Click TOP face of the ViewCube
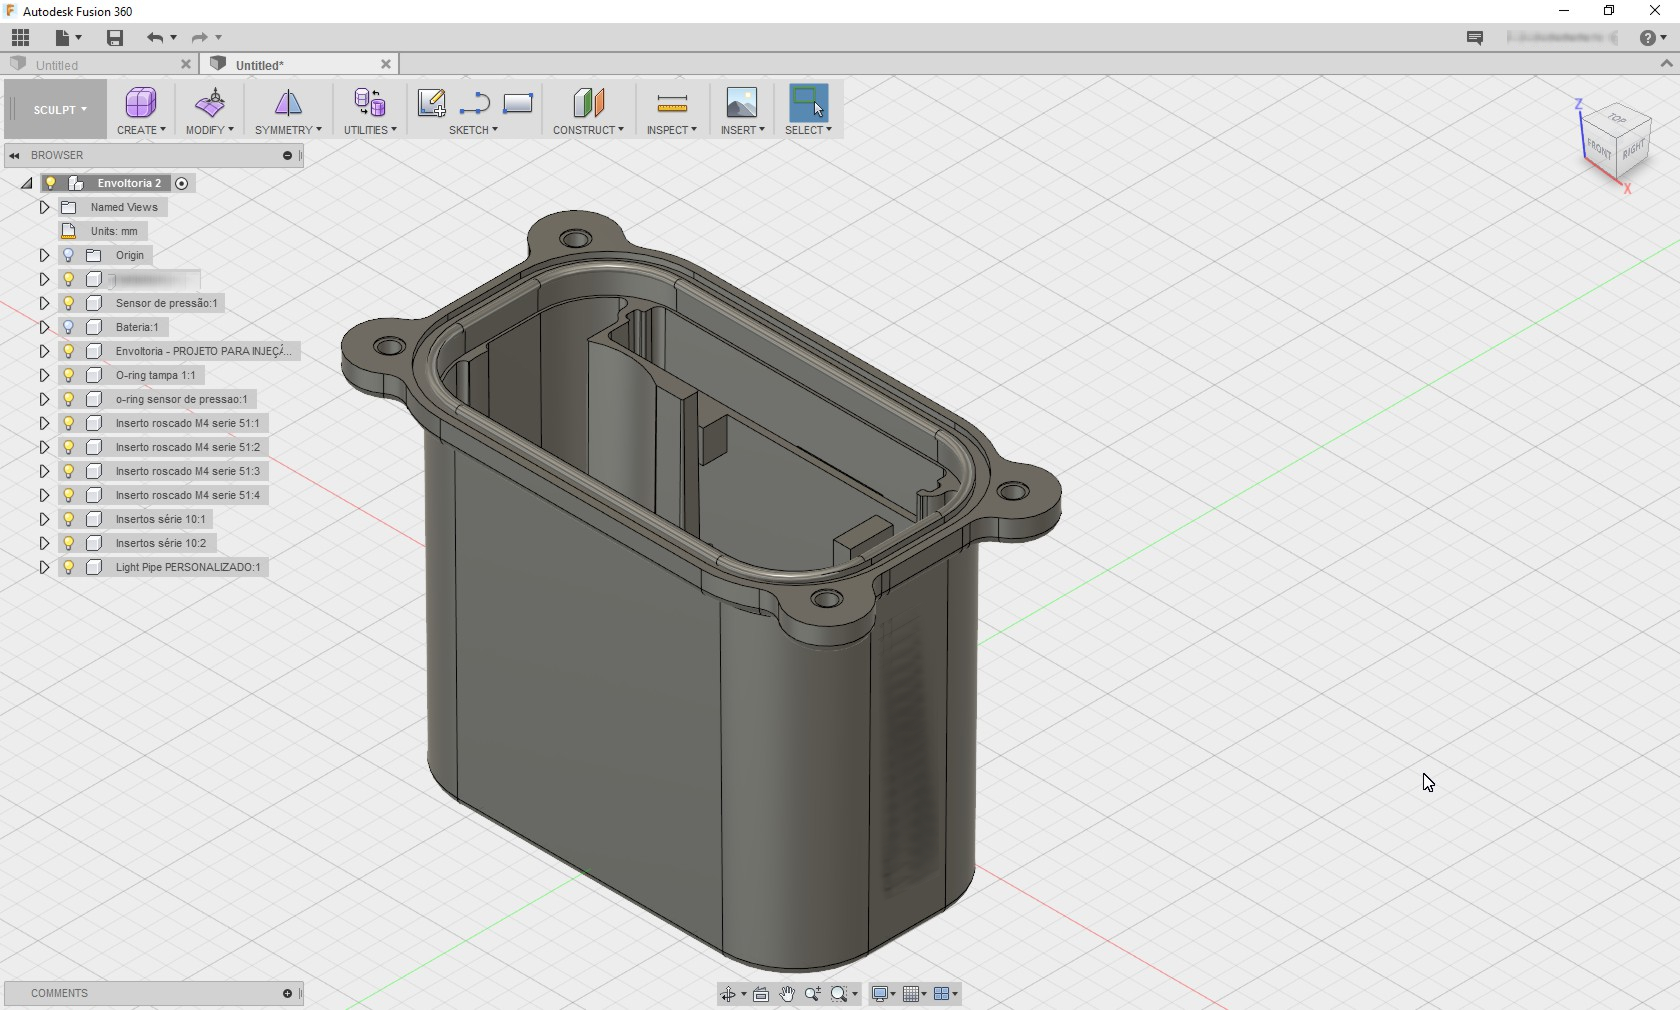Screen dimensions: 1680x1010 tap(1616, 118)
